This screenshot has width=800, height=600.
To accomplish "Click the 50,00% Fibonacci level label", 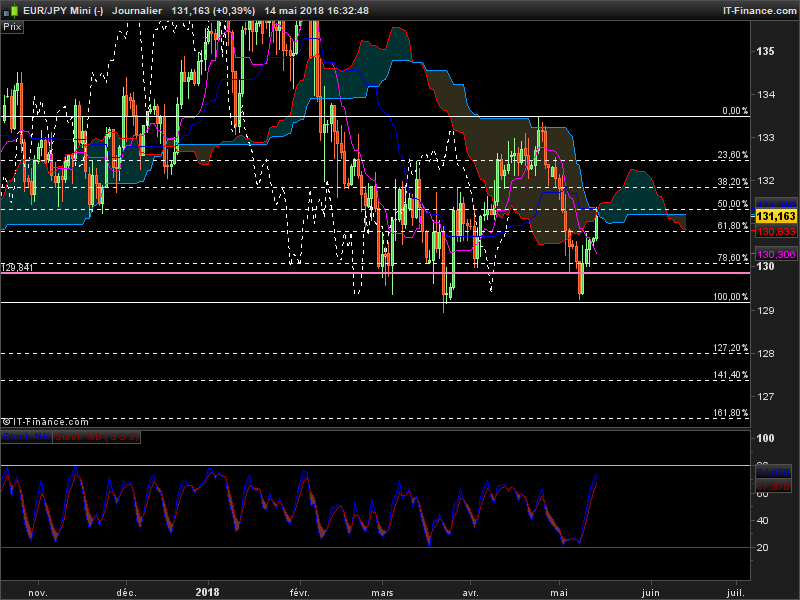I will 733,204.
